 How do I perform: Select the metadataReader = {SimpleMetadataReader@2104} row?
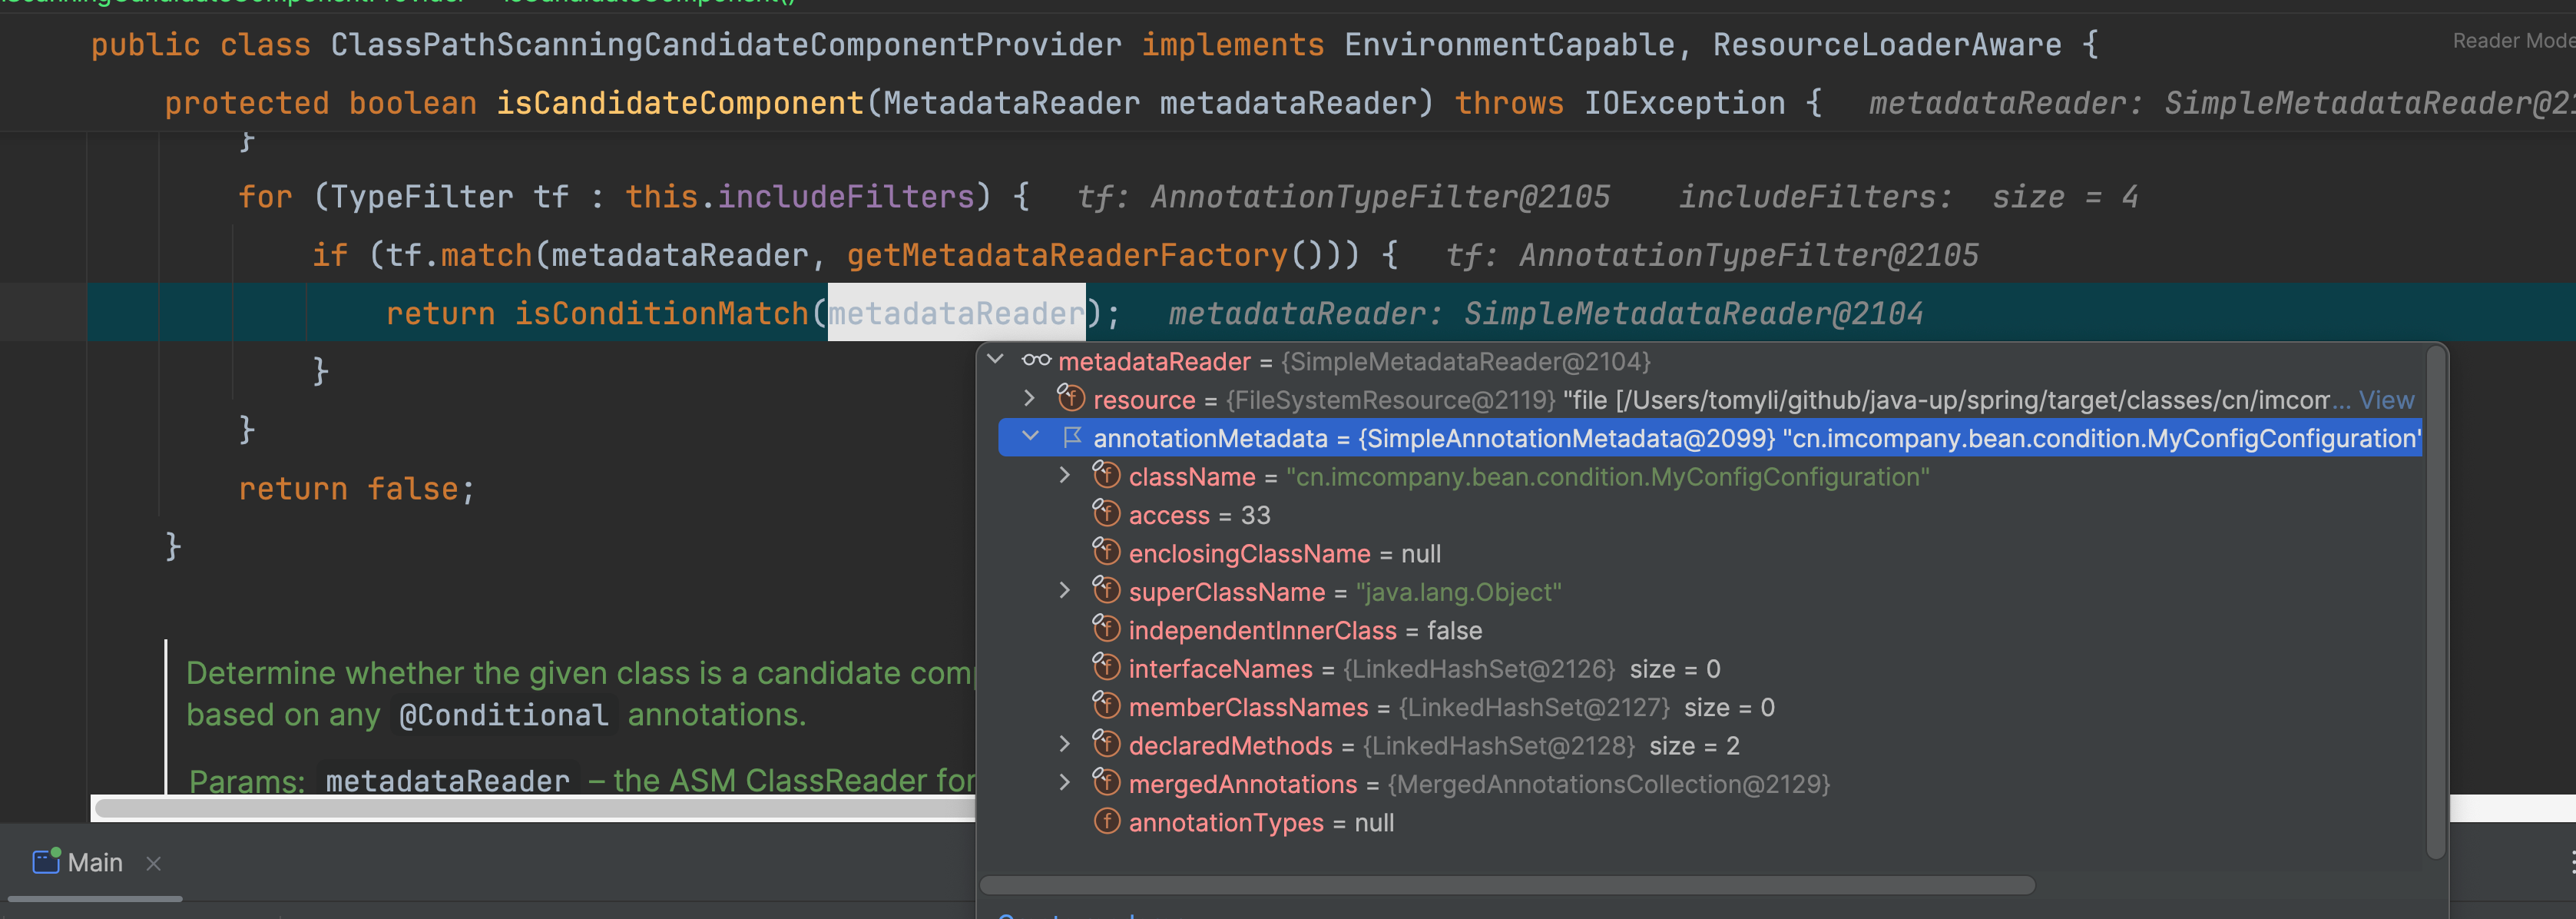(x=1710, y=361)
